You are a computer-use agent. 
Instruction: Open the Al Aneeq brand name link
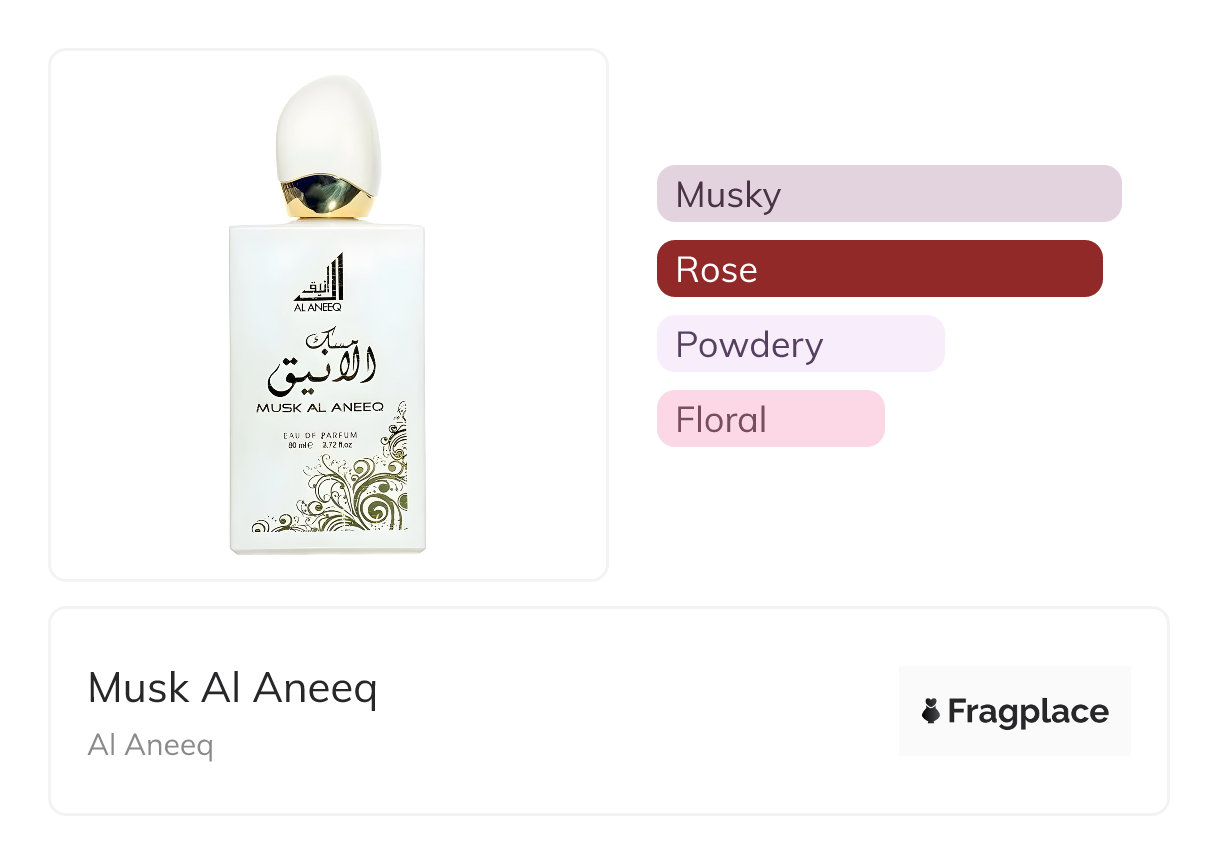click(x=150, y=745)
